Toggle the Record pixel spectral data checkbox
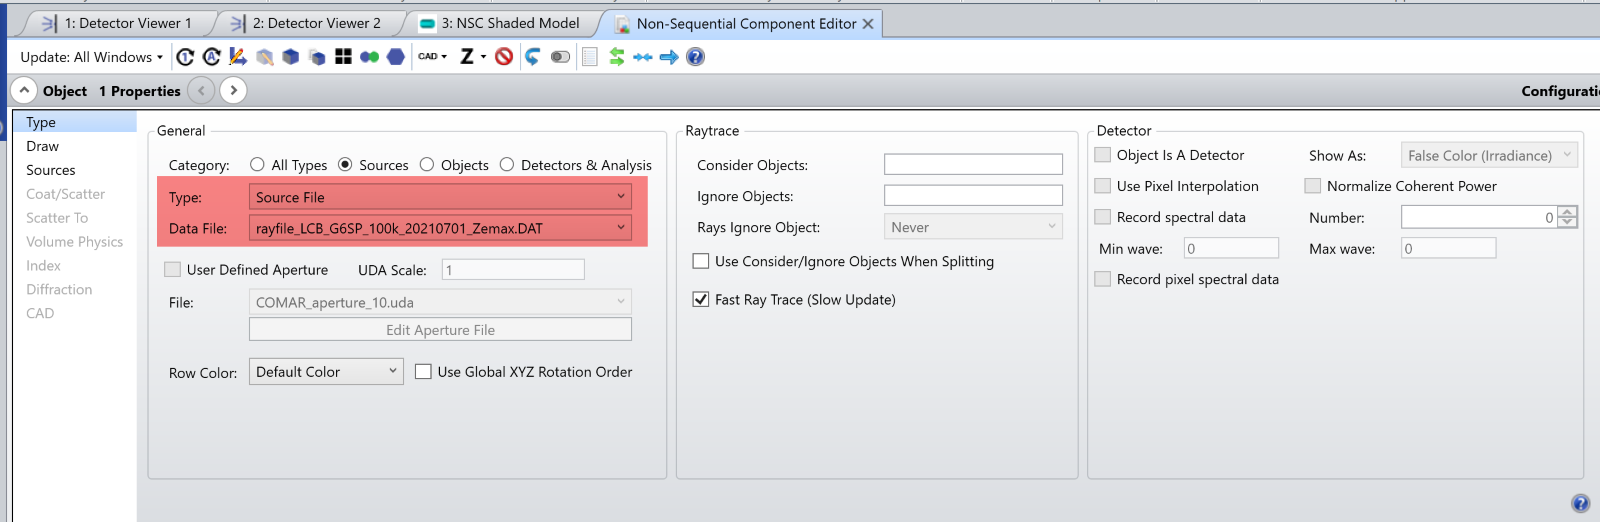 1103,279
